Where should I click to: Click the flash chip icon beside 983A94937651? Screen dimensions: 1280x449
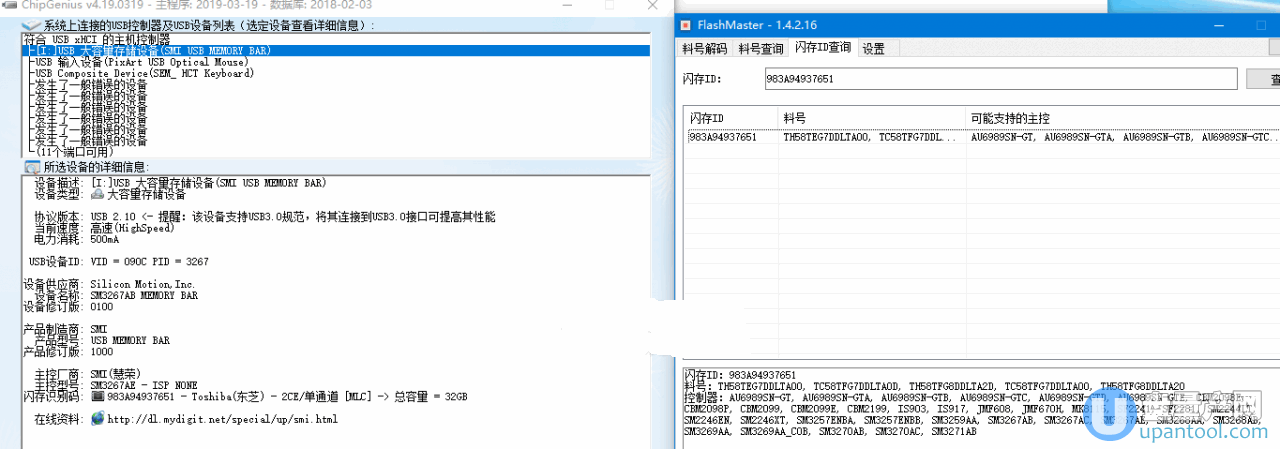tap(98, 397)
